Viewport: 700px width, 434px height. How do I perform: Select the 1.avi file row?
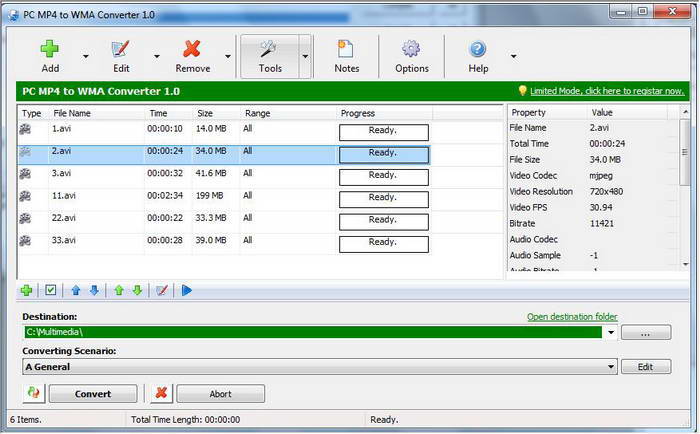coord(223,132)
